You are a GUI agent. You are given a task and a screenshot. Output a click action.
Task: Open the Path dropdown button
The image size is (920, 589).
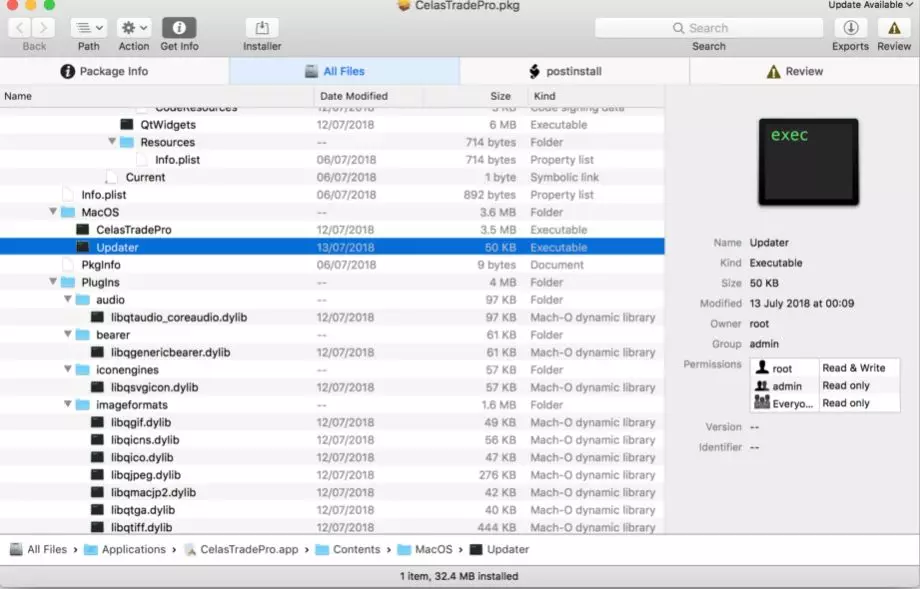pyautogui.click(x=89, y=28)
